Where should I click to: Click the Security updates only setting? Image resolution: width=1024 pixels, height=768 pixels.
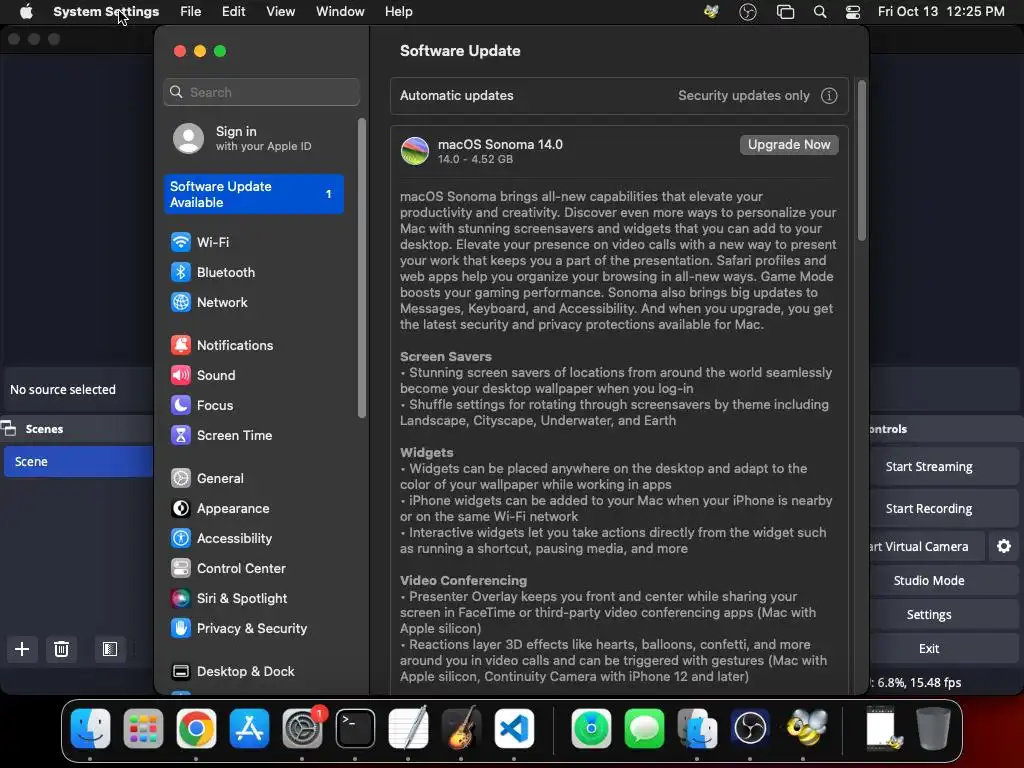point(744,96)
